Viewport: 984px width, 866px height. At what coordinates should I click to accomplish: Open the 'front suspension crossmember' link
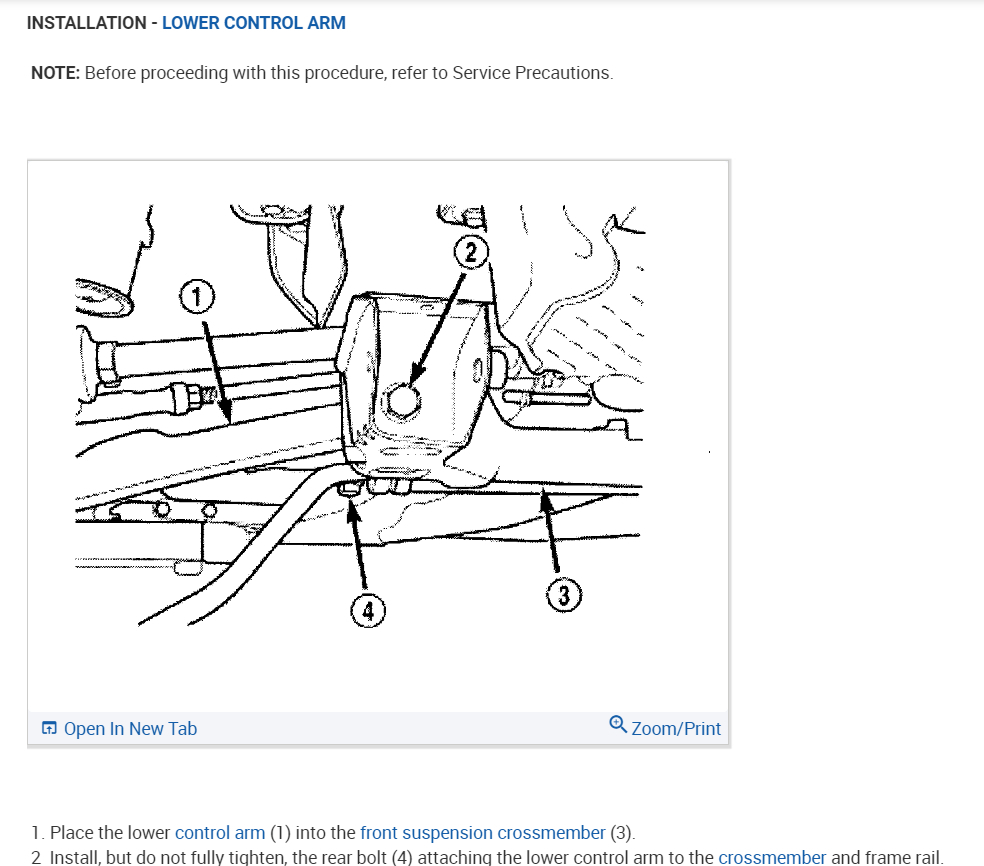[483, 833]
